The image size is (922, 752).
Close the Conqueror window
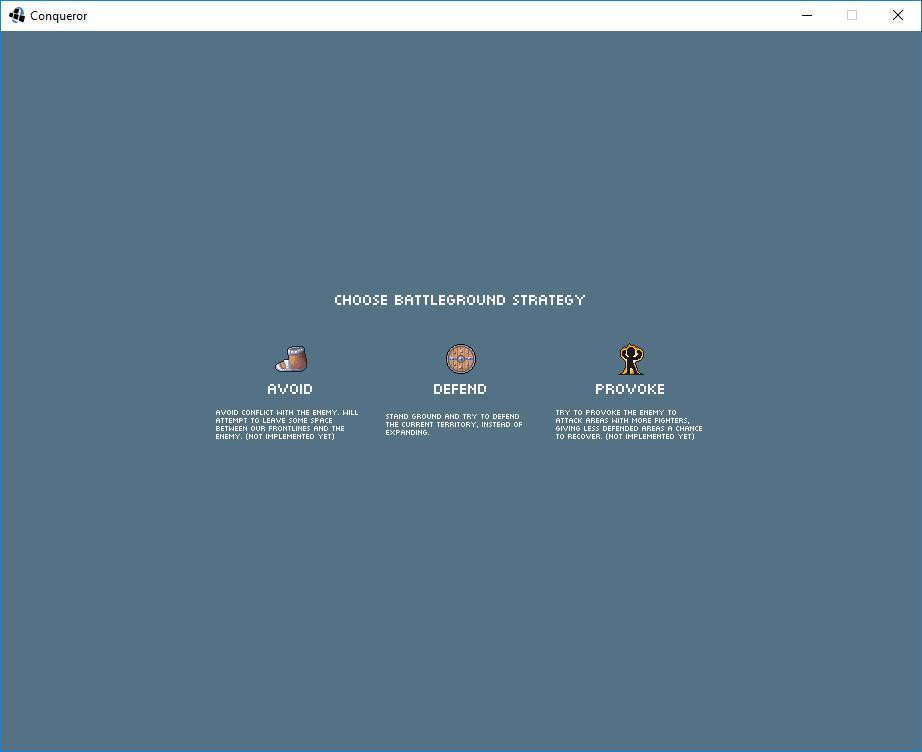click(x=898, y=15)
